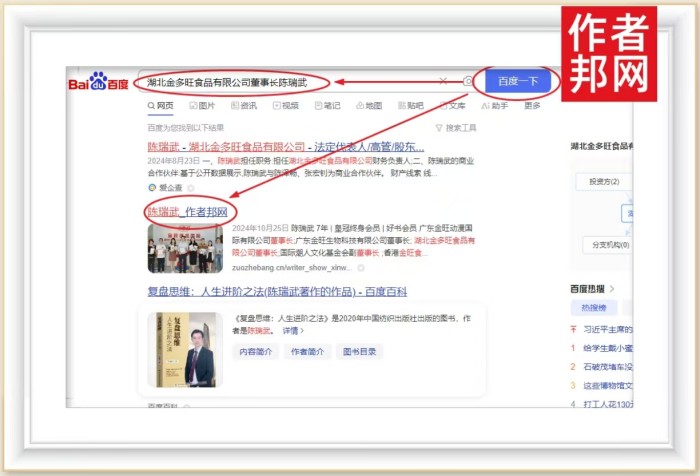Click the 内容简介 button
Image resolution: width=700 pixels, height=476 pixels.
point(256,351)
